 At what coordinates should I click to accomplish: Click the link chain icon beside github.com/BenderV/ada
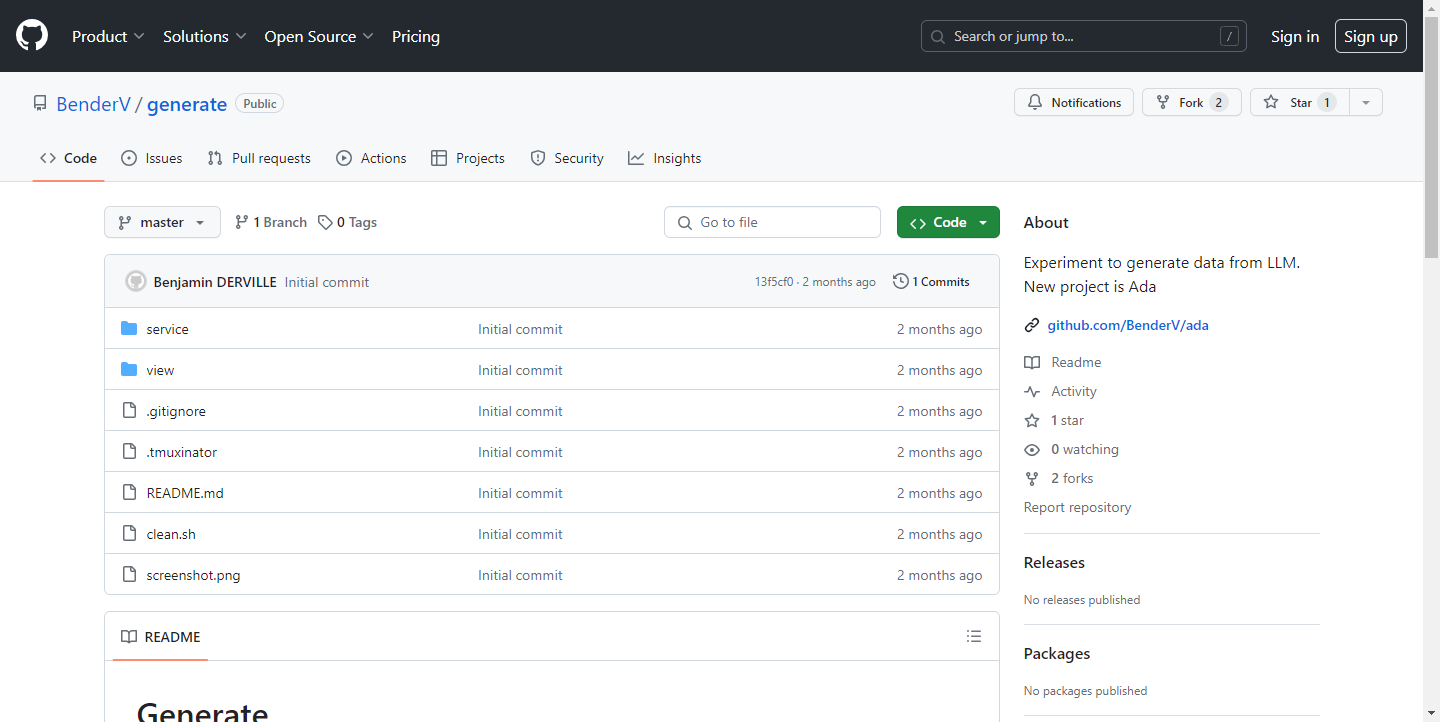[x=1032, y=326]
